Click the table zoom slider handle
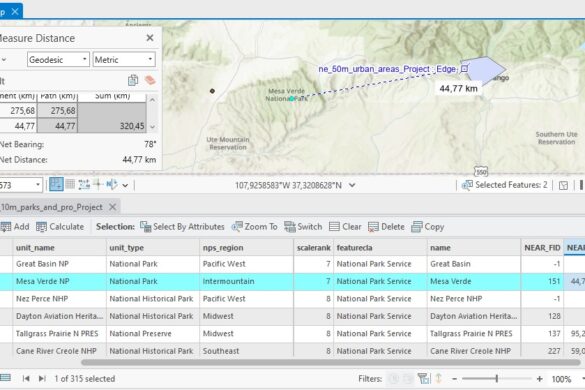The image size is (585, 390). [x=497, y=379]
